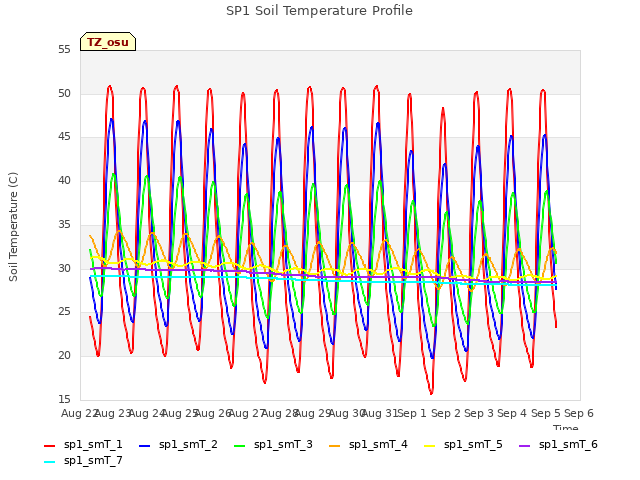Click the Sep 3 x-axis tick label
Screen dimensions: 640x480
click(x=479, y=413)
